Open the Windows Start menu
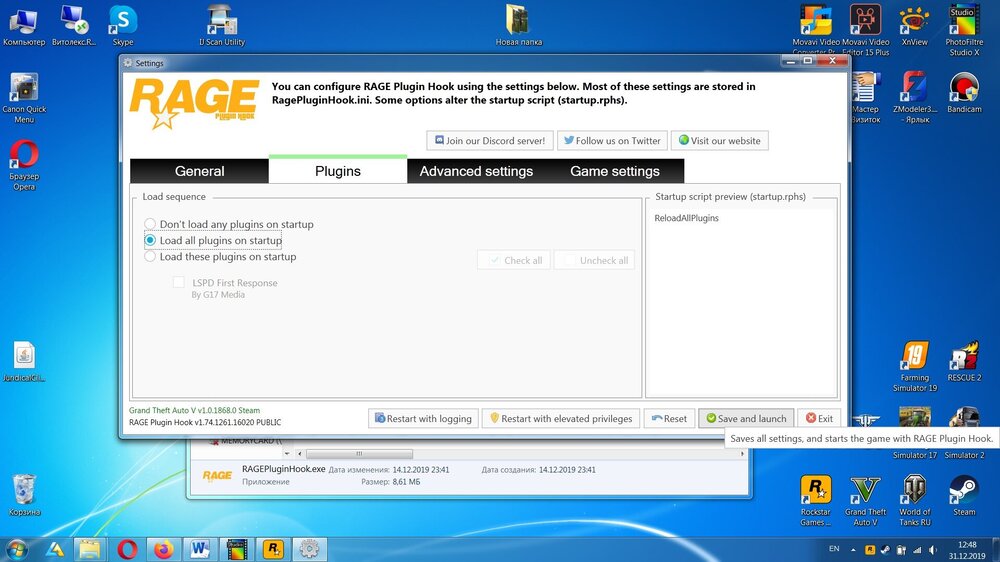1000x562 pixels. point(17,549)
